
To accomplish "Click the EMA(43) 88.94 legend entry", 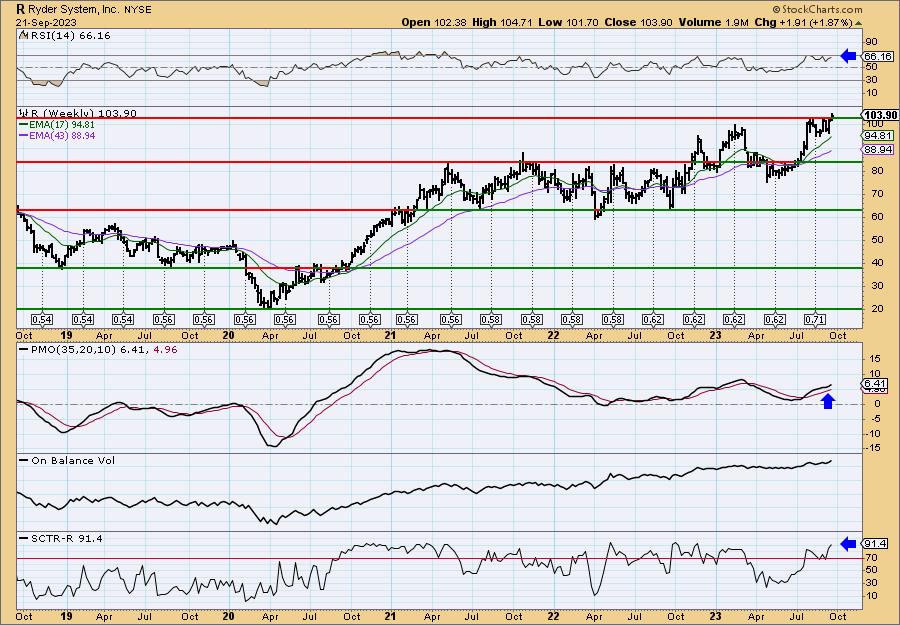I will (57, 136).
